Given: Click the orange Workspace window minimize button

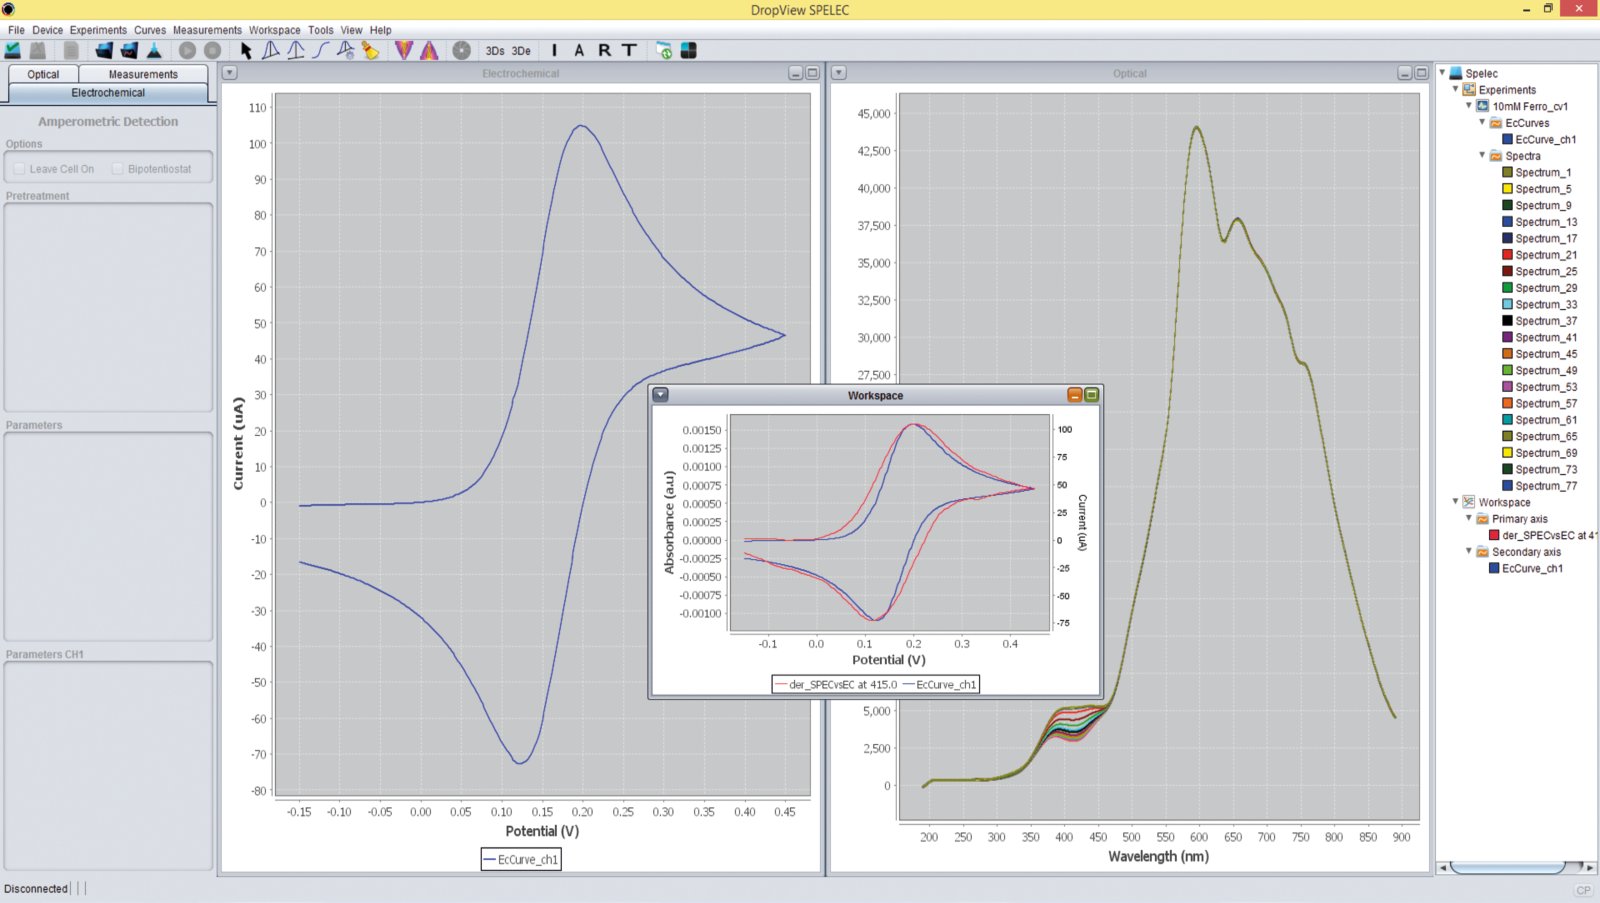Looking at the screenshot, I should click(1075, 395).
